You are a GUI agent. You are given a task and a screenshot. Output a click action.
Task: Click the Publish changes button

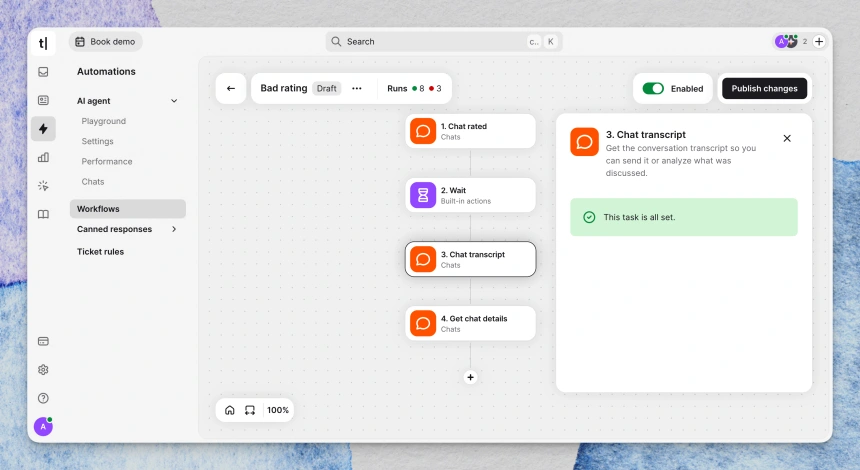click(x=765, y=88)
